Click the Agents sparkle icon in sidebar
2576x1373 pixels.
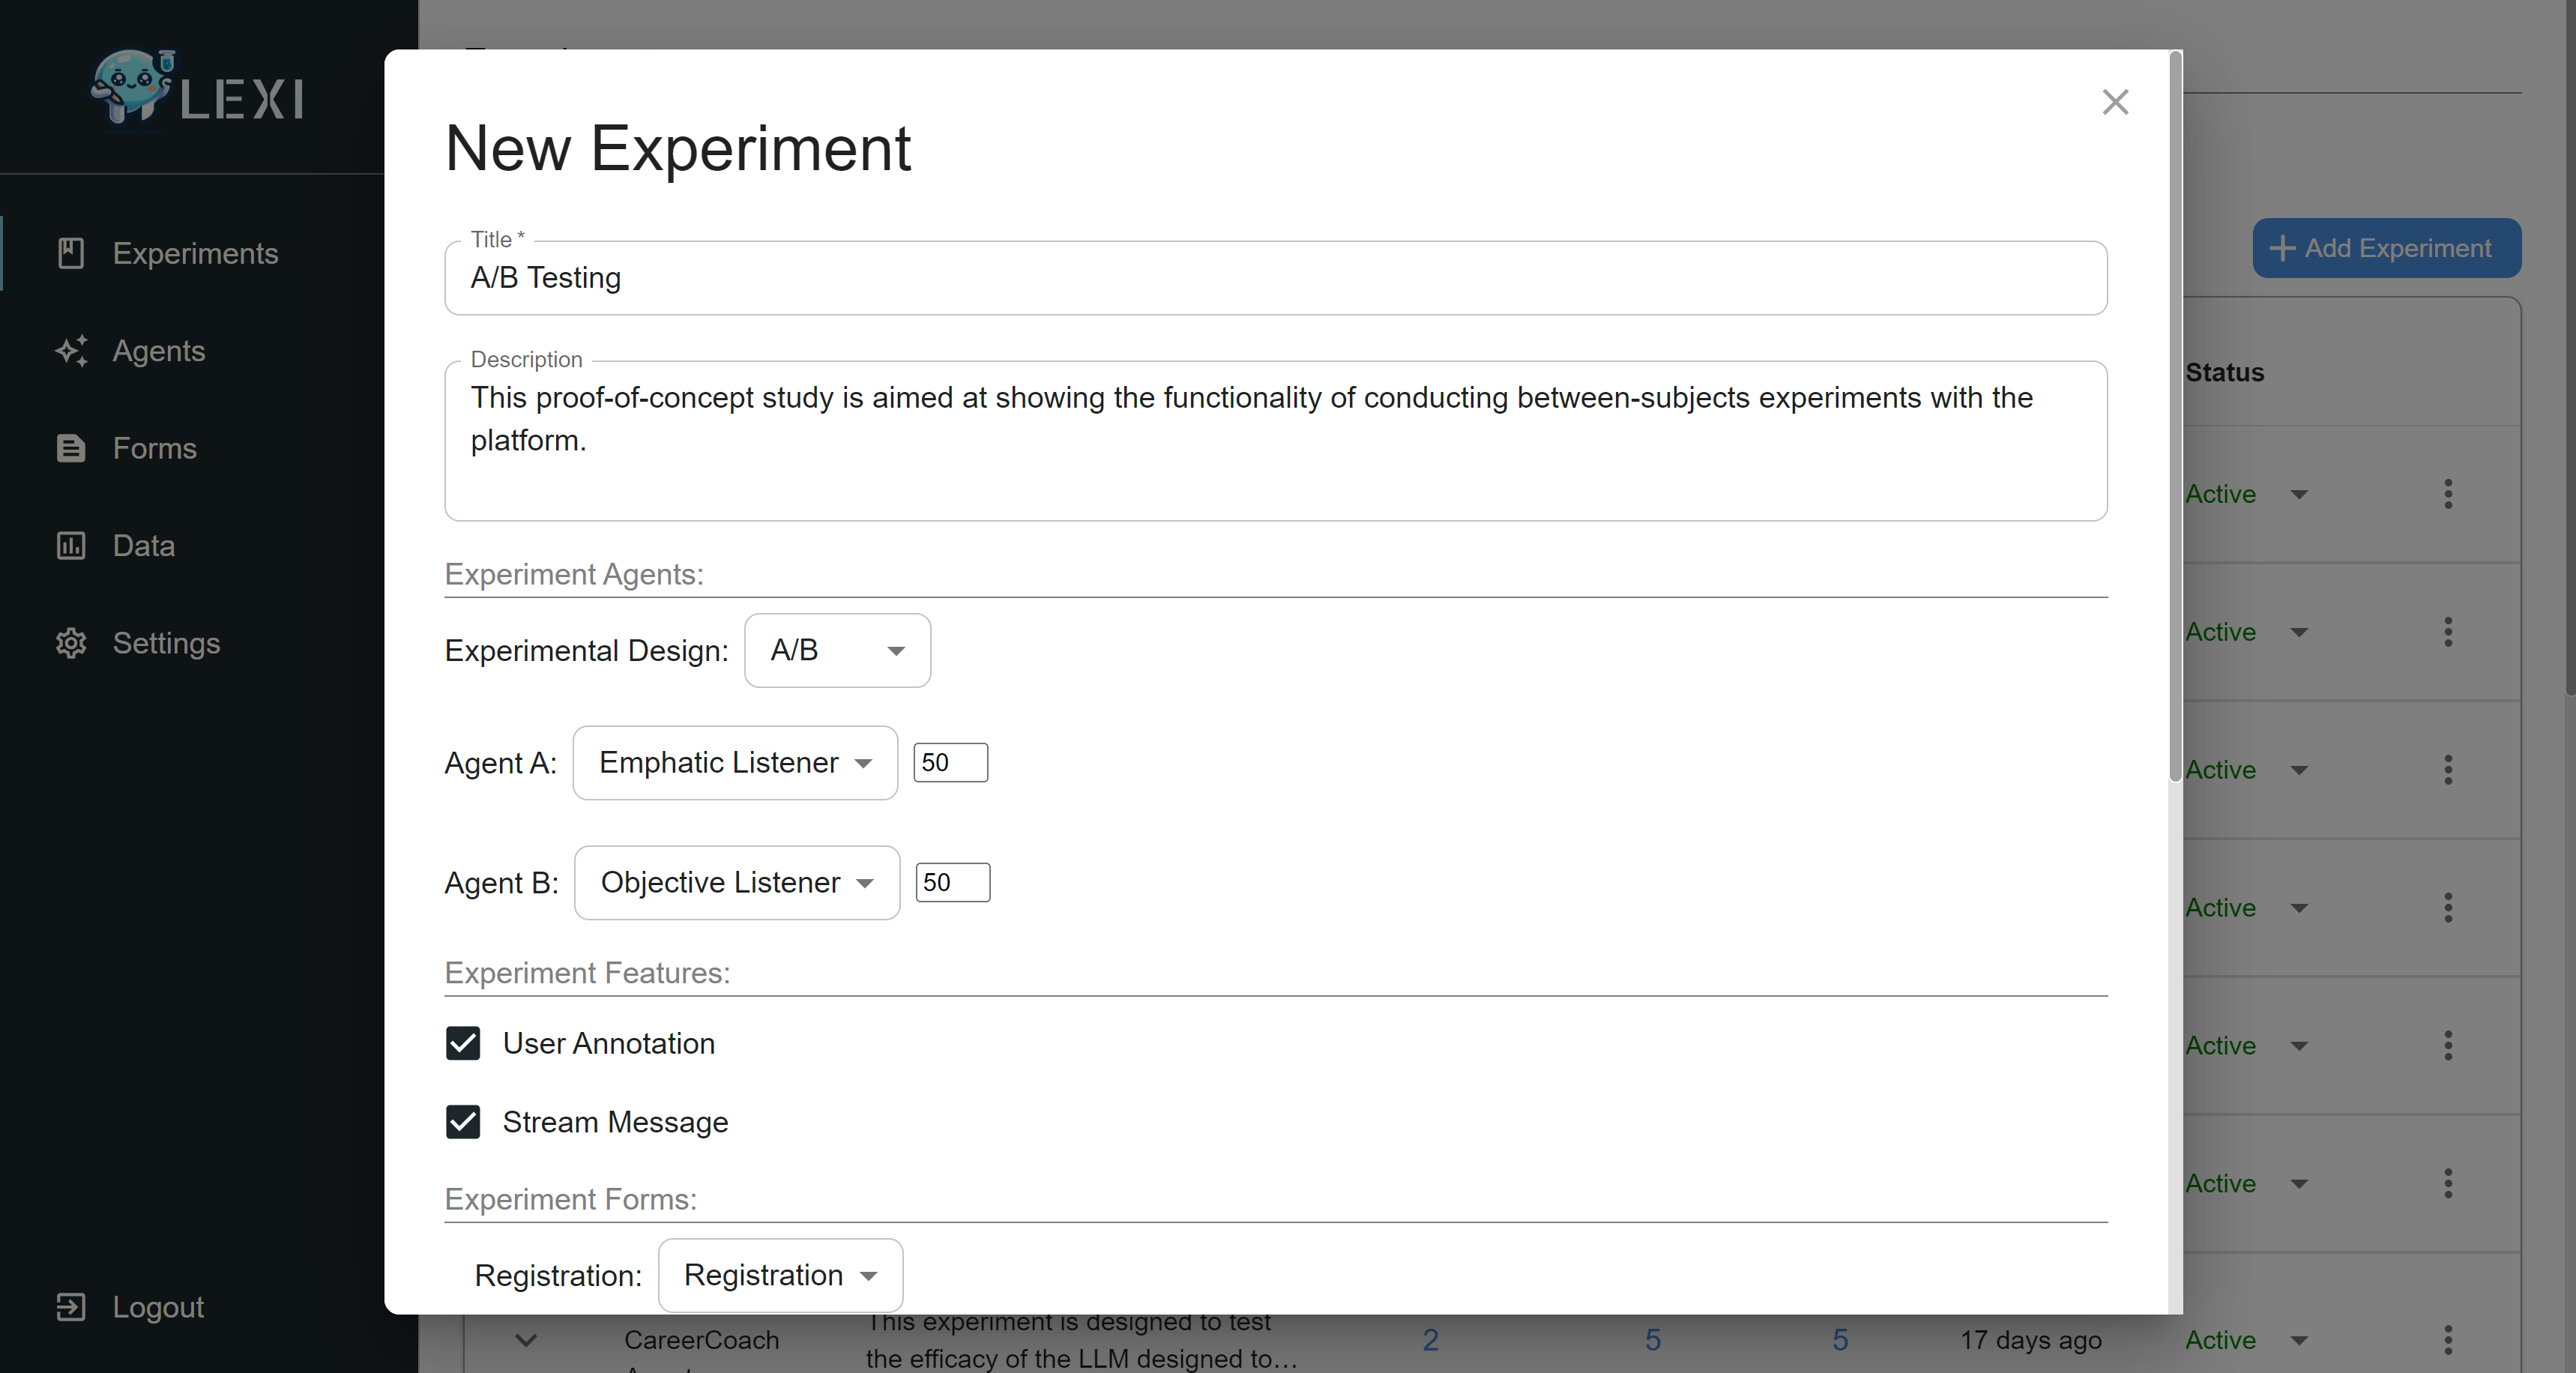71,351
